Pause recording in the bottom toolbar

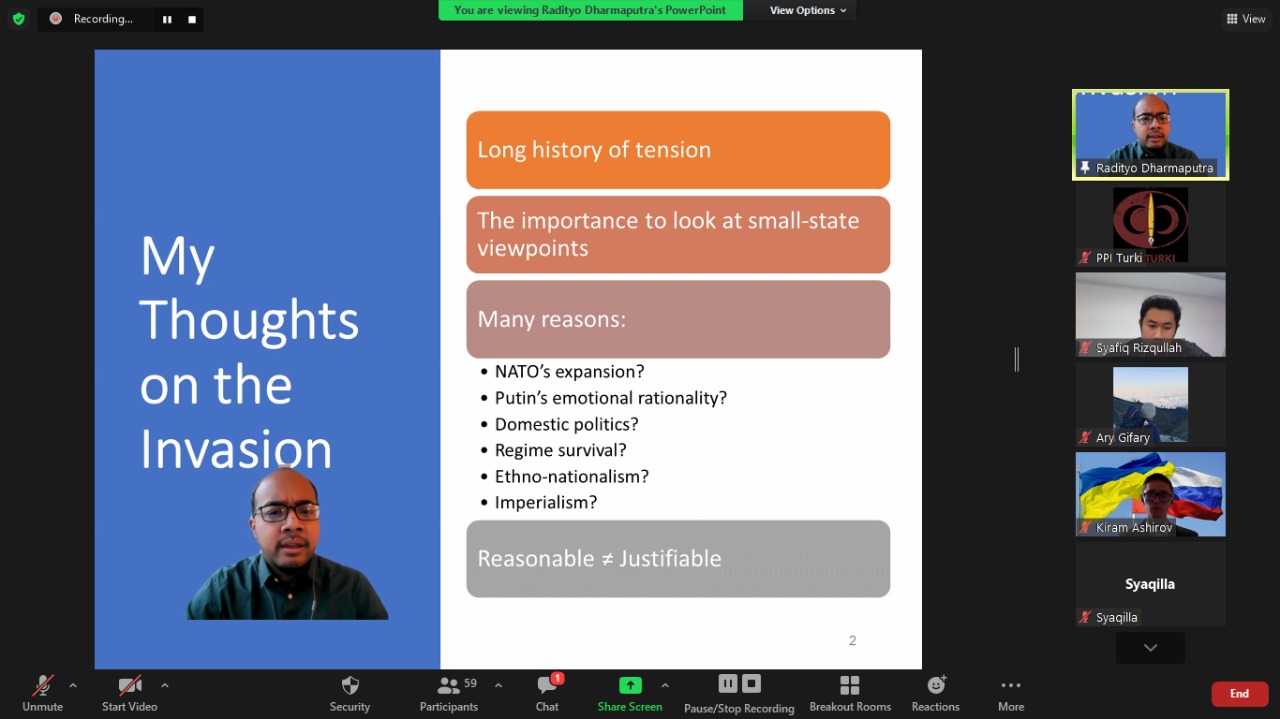click(728, 684)
